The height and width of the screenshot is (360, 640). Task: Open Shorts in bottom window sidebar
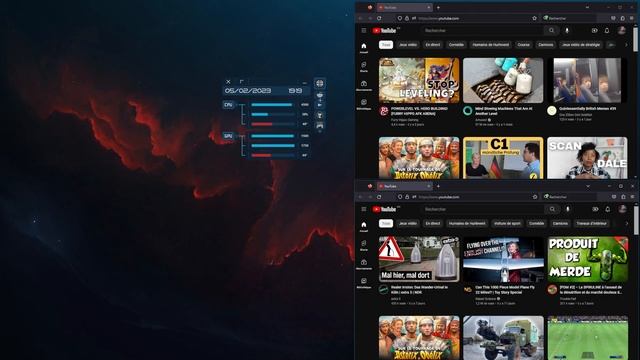click(x=364, y=245)
